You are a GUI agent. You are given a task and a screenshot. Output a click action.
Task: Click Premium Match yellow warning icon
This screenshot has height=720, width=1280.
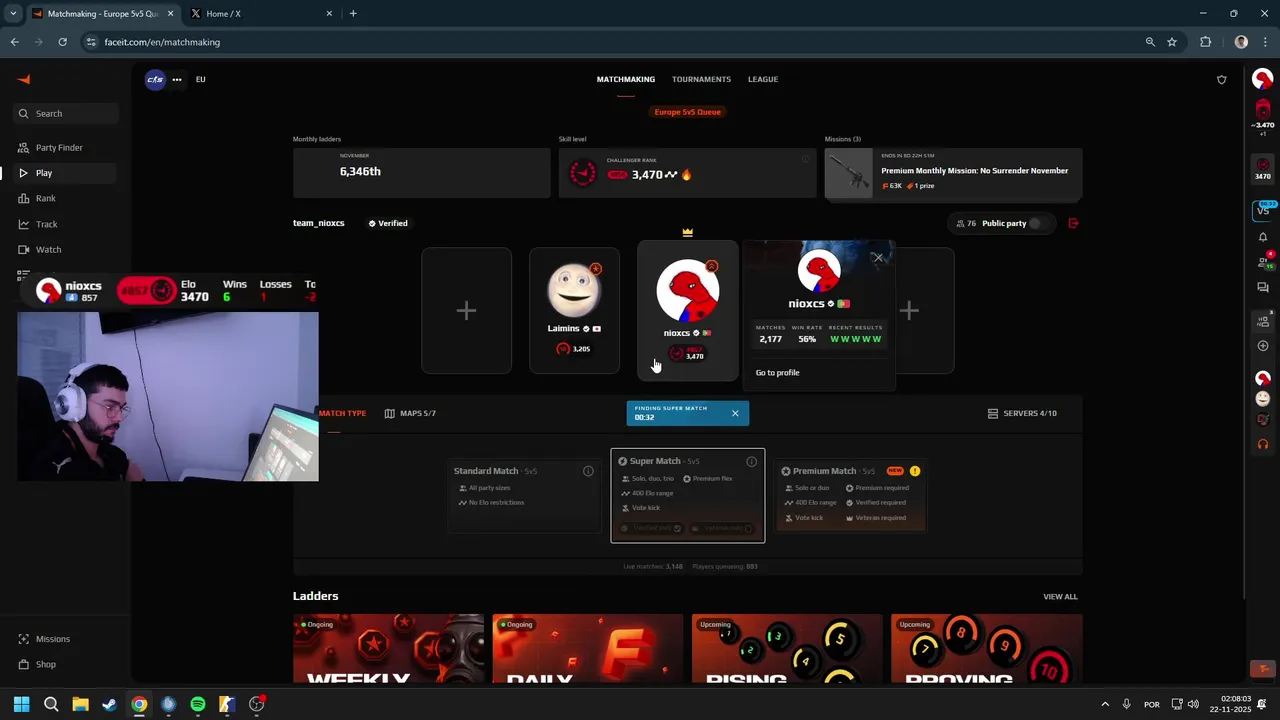pos(915,471)
